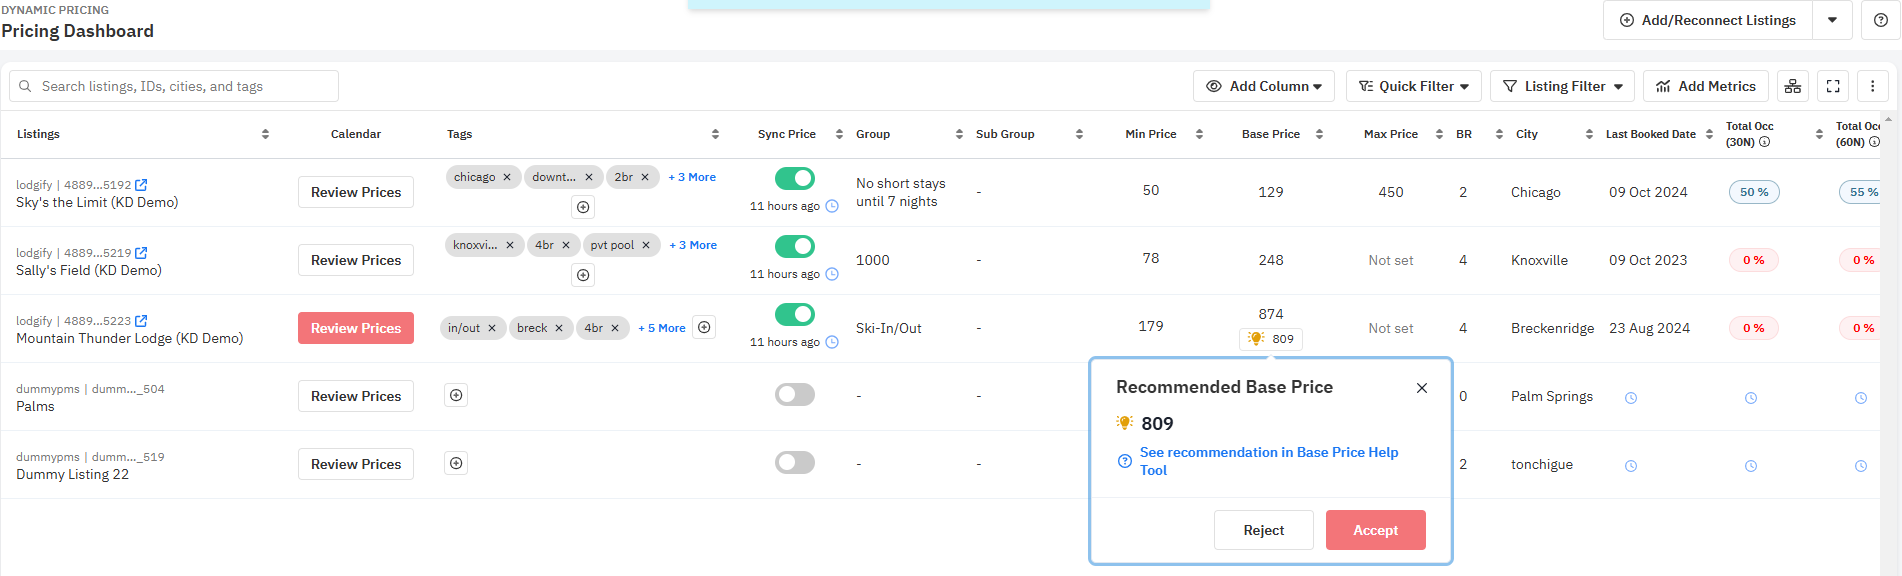
Task: Toggle the fullscreen table icon
Action: point(1833,86)
